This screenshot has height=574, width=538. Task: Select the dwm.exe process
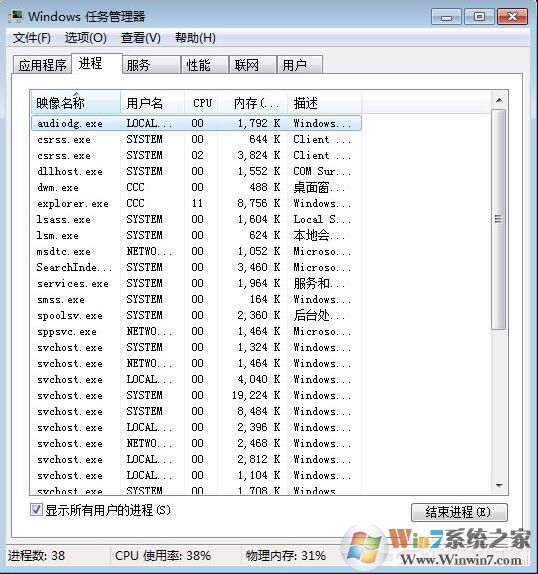[196, 187]
